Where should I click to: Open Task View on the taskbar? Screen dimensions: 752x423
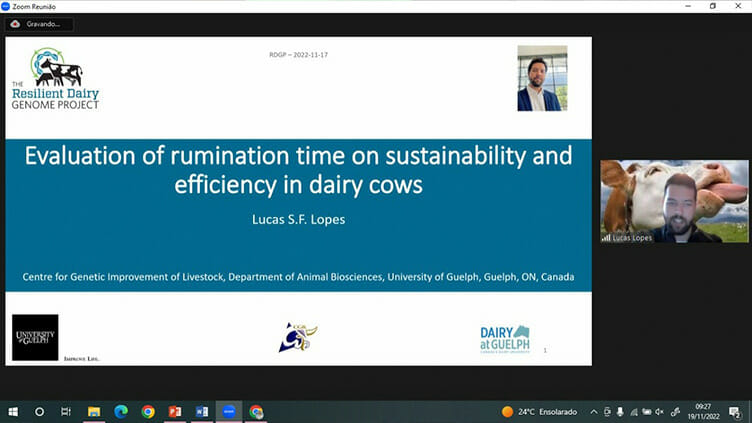click(x=66, y=411)
